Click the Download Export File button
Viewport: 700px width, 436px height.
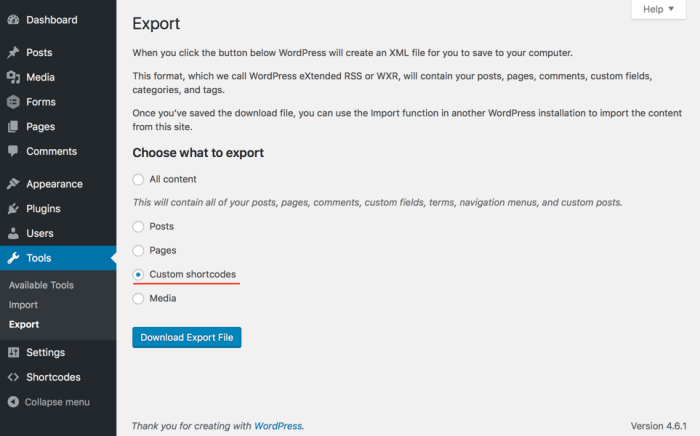coord(187,337)
